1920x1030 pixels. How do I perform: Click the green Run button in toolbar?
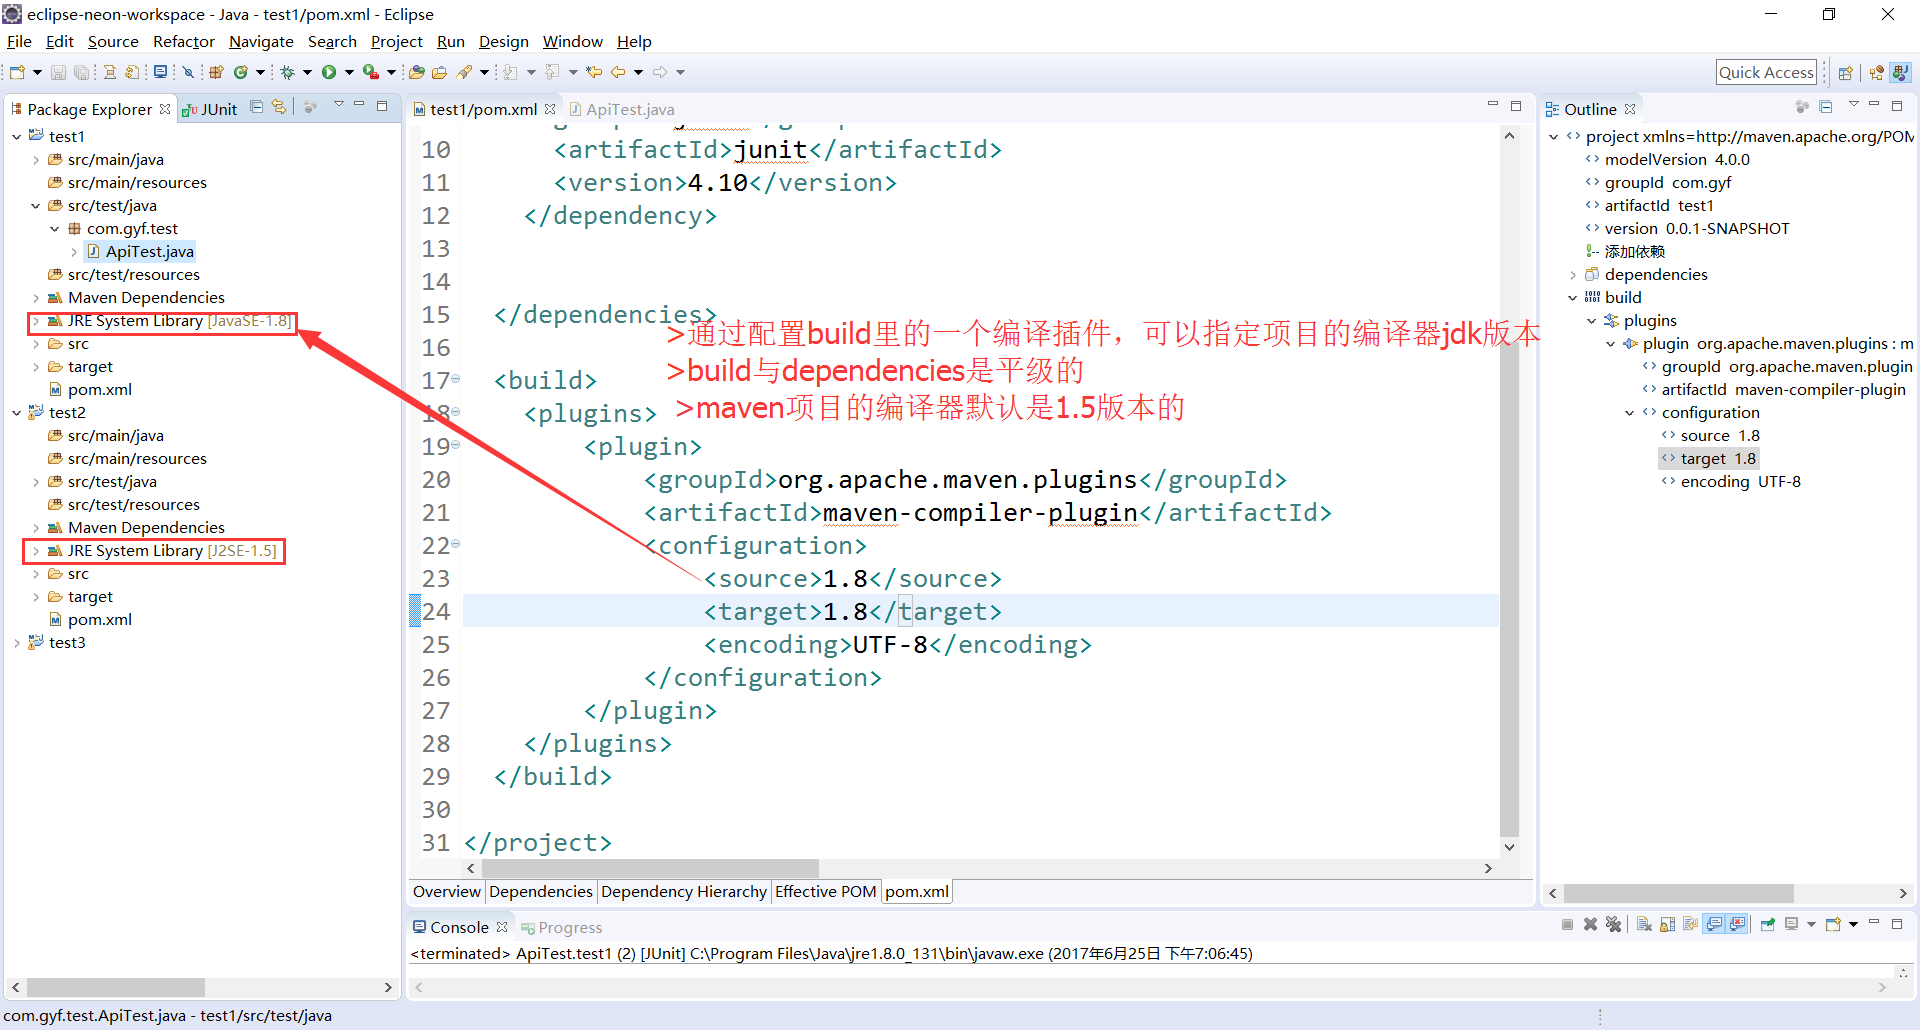[329, 72]
